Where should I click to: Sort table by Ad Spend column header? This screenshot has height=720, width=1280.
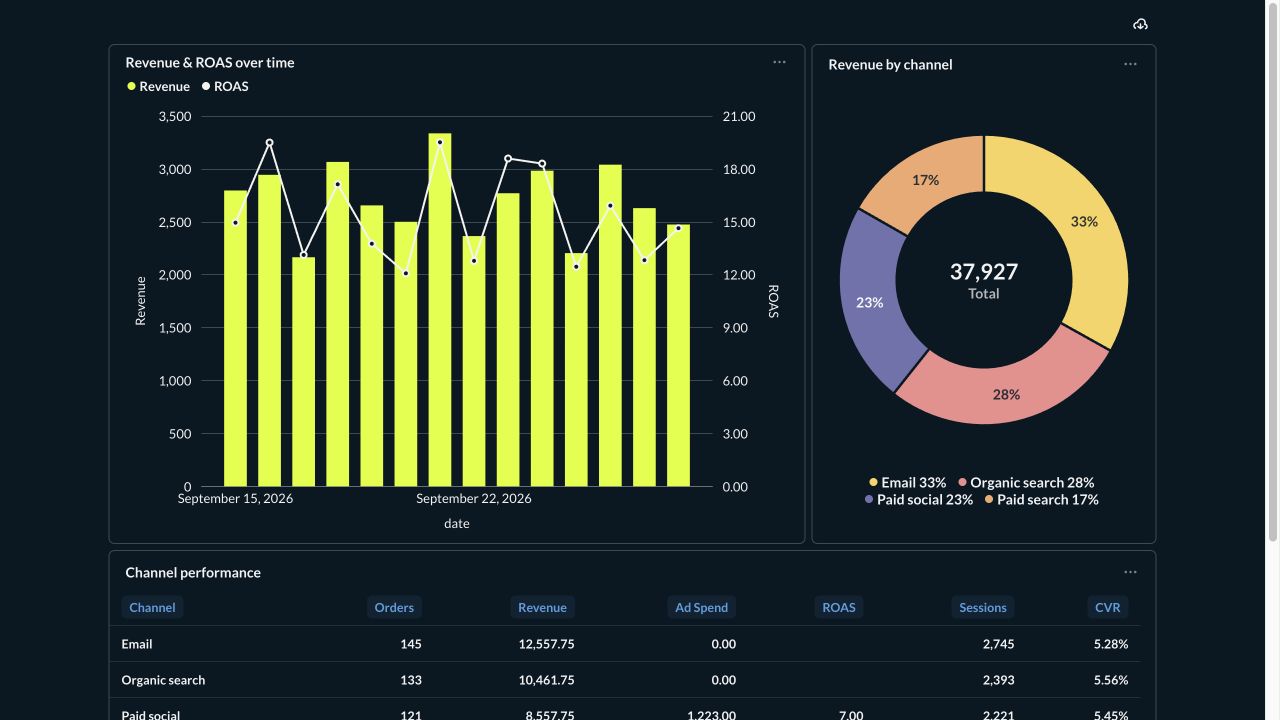(x=701, y=607)
